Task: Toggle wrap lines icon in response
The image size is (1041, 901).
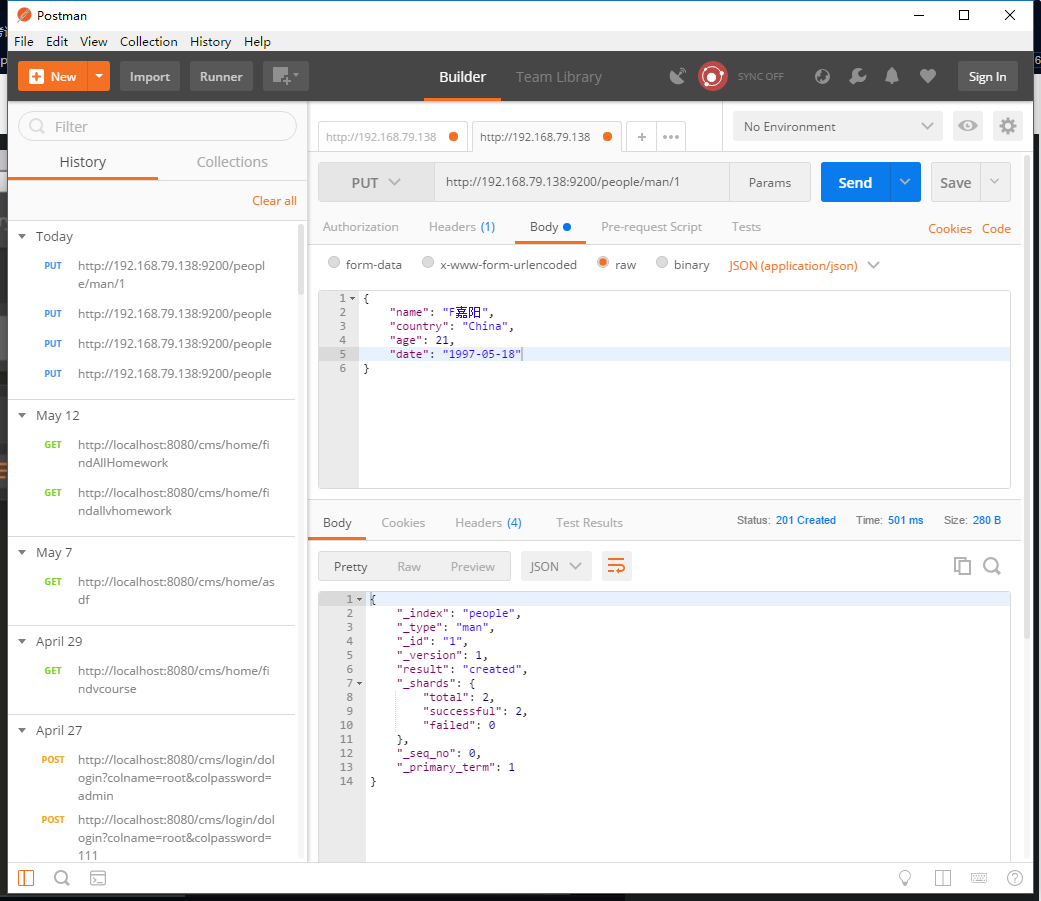Action: [x=616, y=566]
